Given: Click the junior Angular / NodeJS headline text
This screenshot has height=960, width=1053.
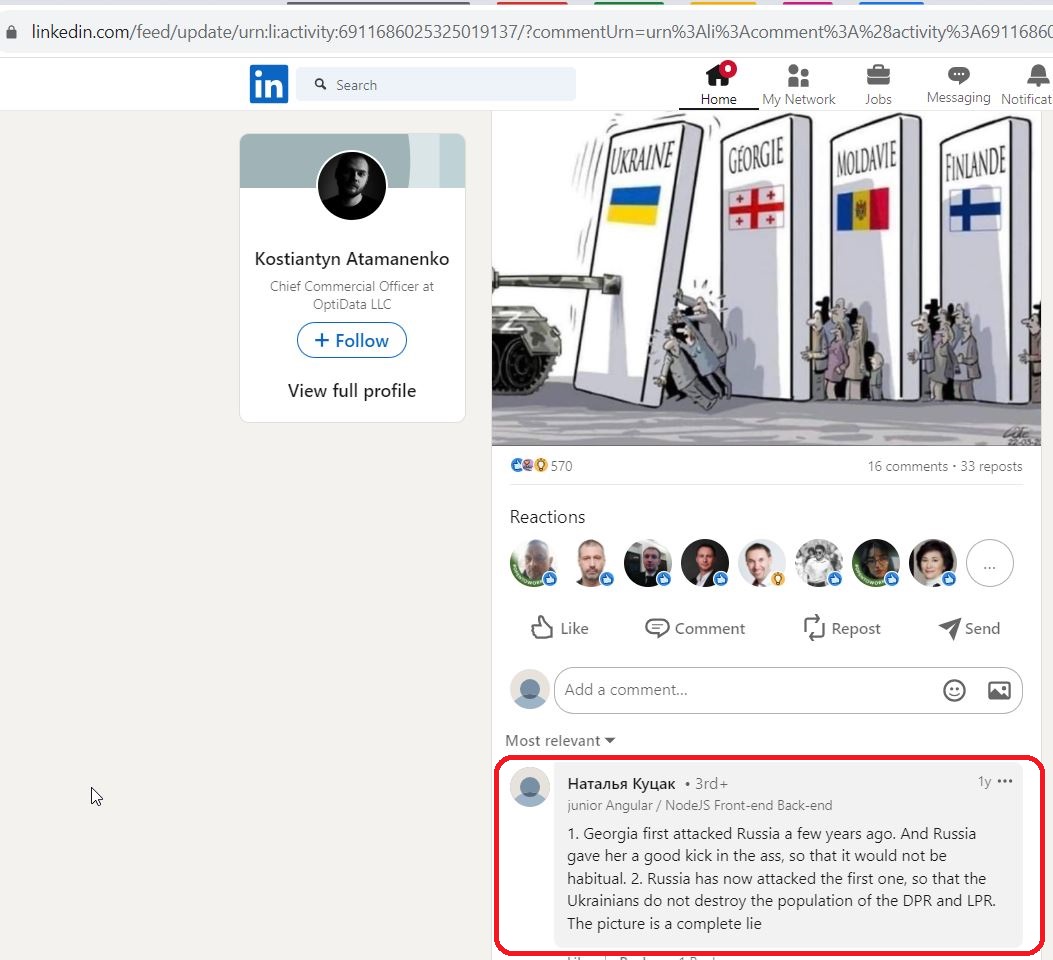Looking at the screenshot, I should [x=699, y=805].
